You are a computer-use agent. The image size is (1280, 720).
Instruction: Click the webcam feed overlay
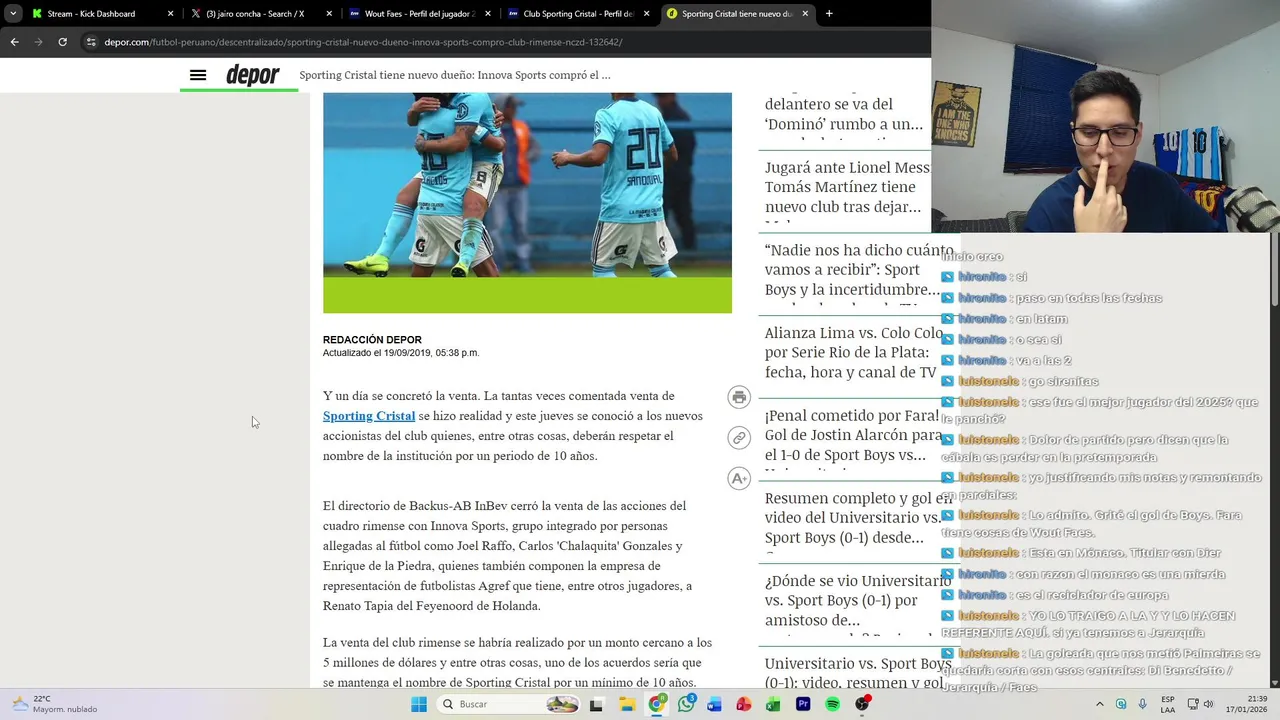(x=1105, y=116)
